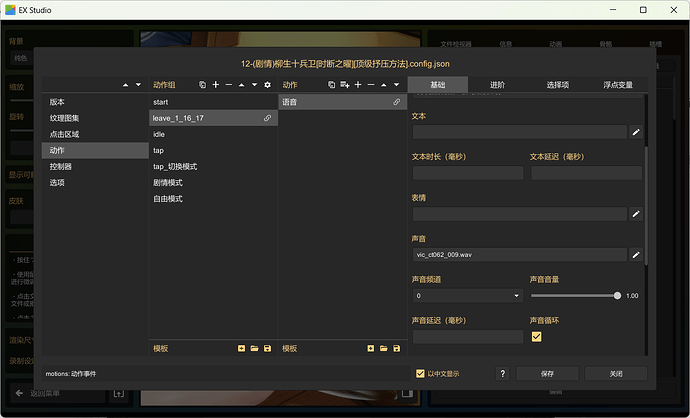Copy the selected 动作组 with the duplicate icon
This screenshot has height=418, width=690.
[202, 84]
